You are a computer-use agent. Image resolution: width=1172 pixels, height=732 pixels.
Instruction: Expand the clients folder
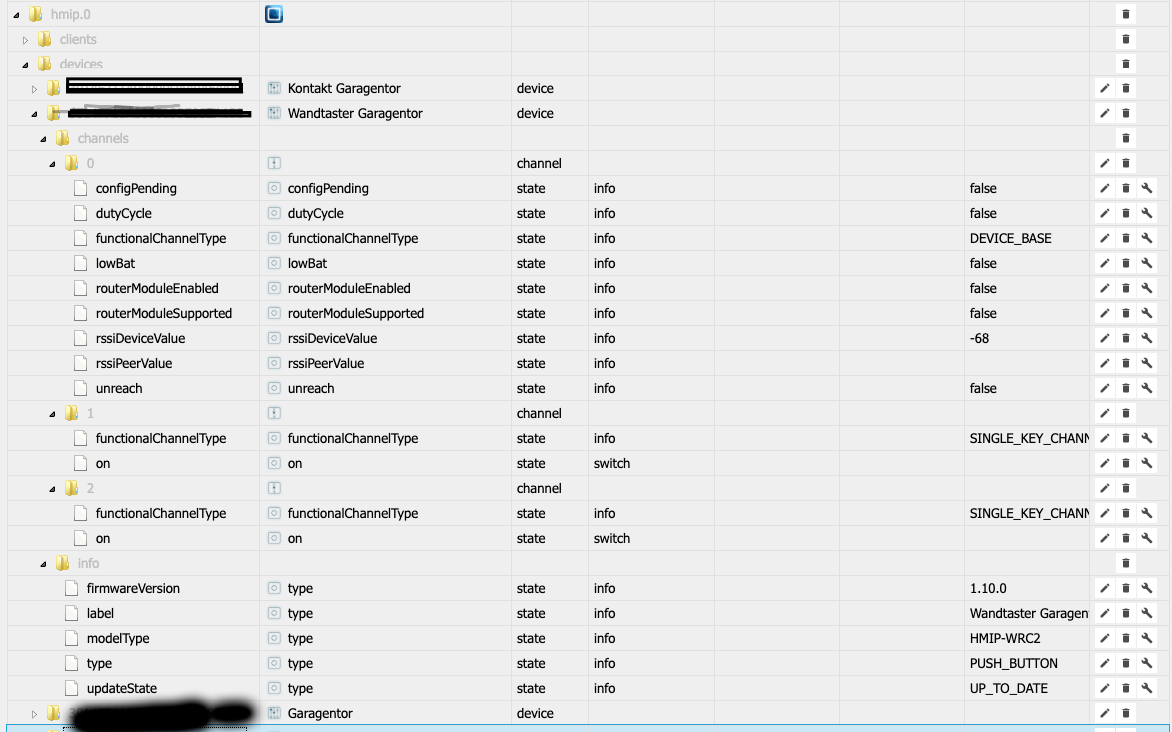point(25,40)
